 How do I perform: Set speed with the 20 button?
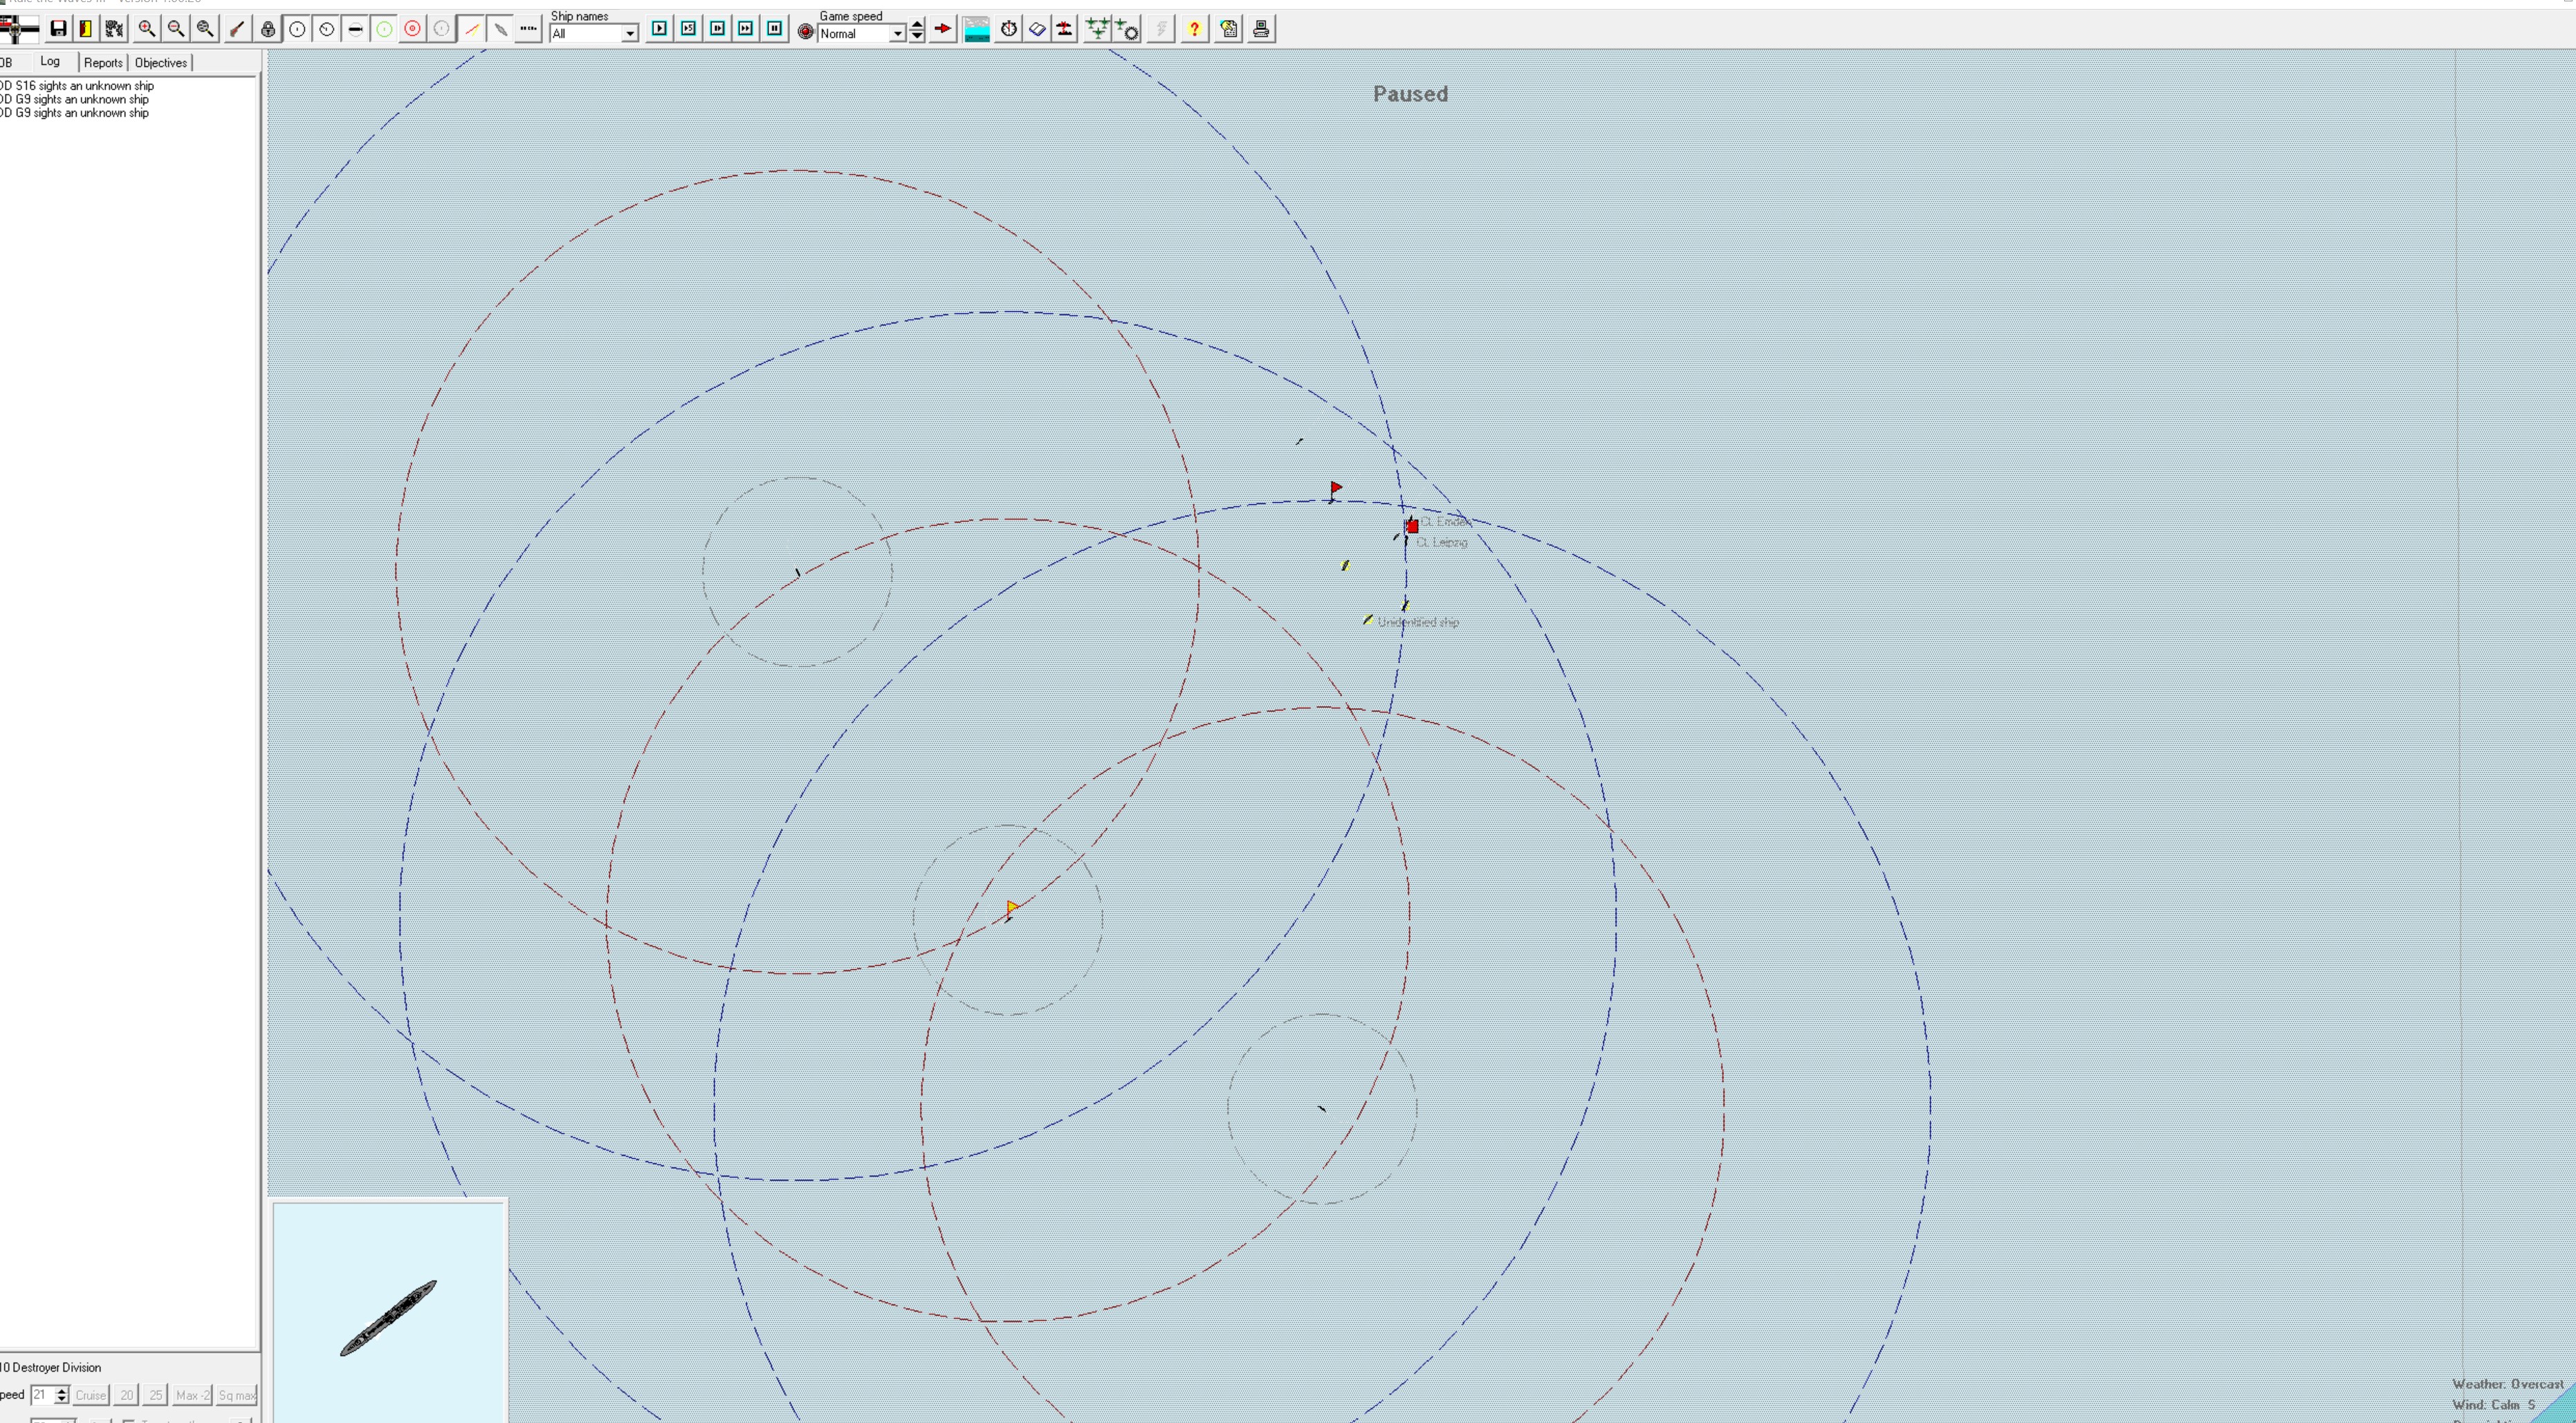coord(127,1395)
